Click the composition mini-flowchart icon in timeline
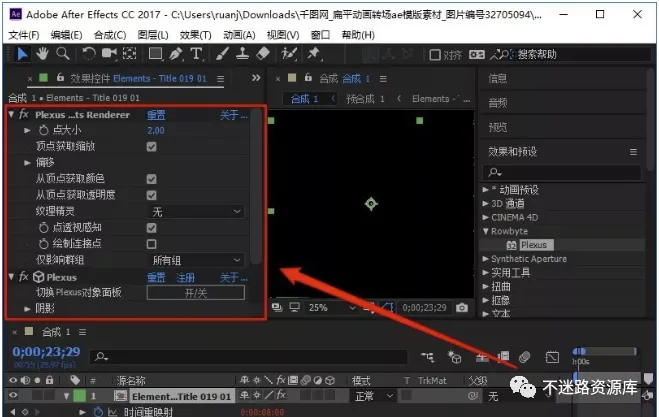Screen dimensions: 659x417 point(428,357)
